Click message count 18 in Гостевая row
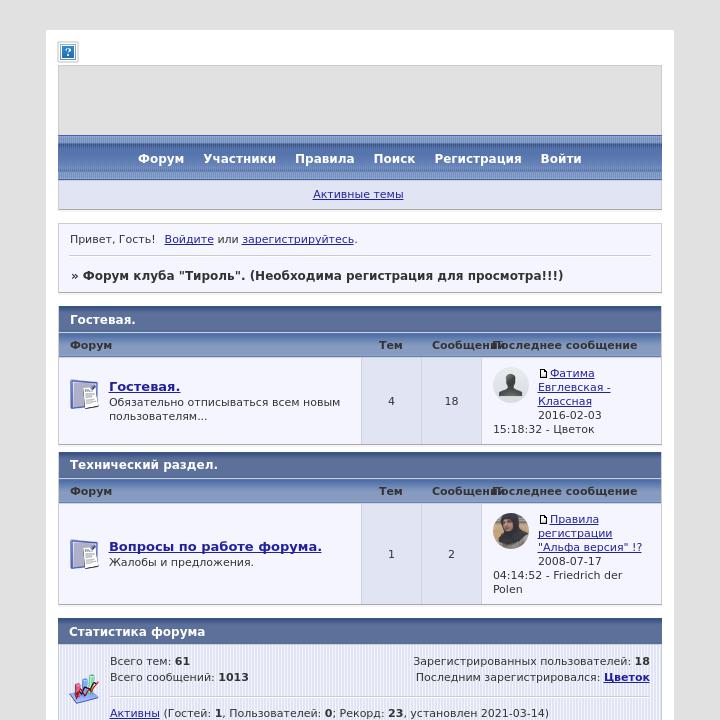 coord(451,401)
